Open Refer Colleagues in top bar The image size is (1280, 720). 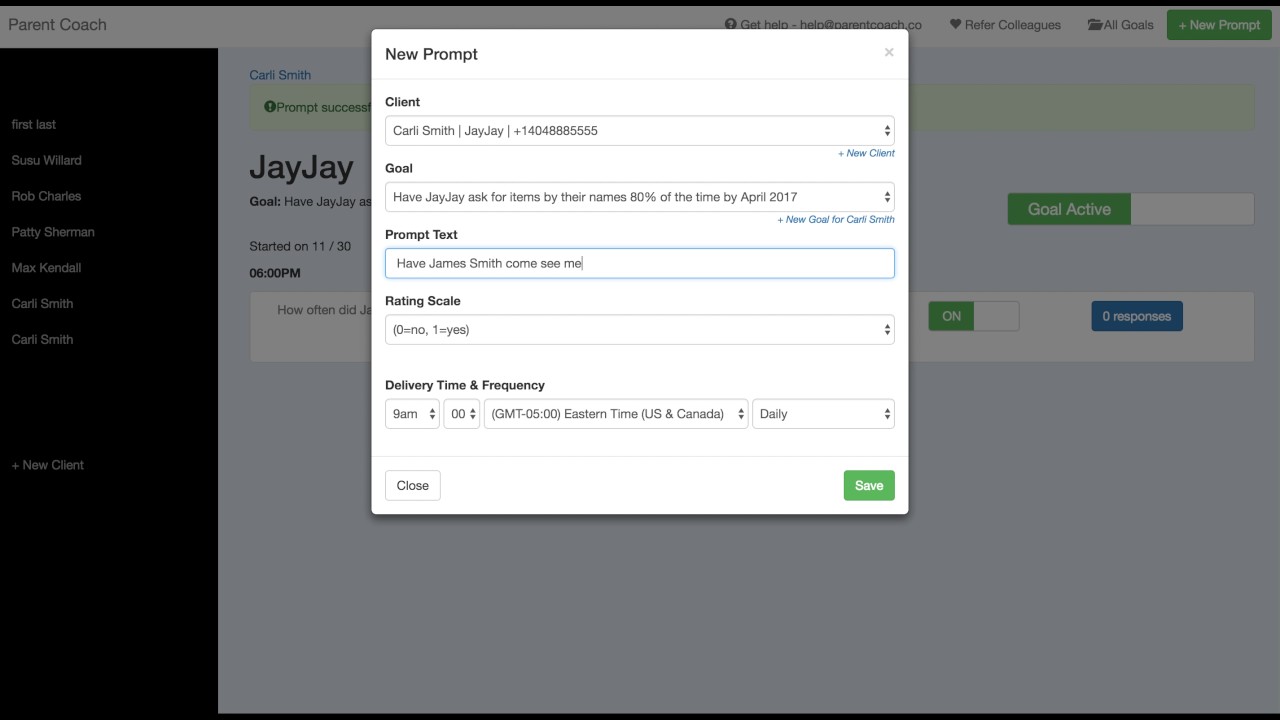tap(1005, 25)
